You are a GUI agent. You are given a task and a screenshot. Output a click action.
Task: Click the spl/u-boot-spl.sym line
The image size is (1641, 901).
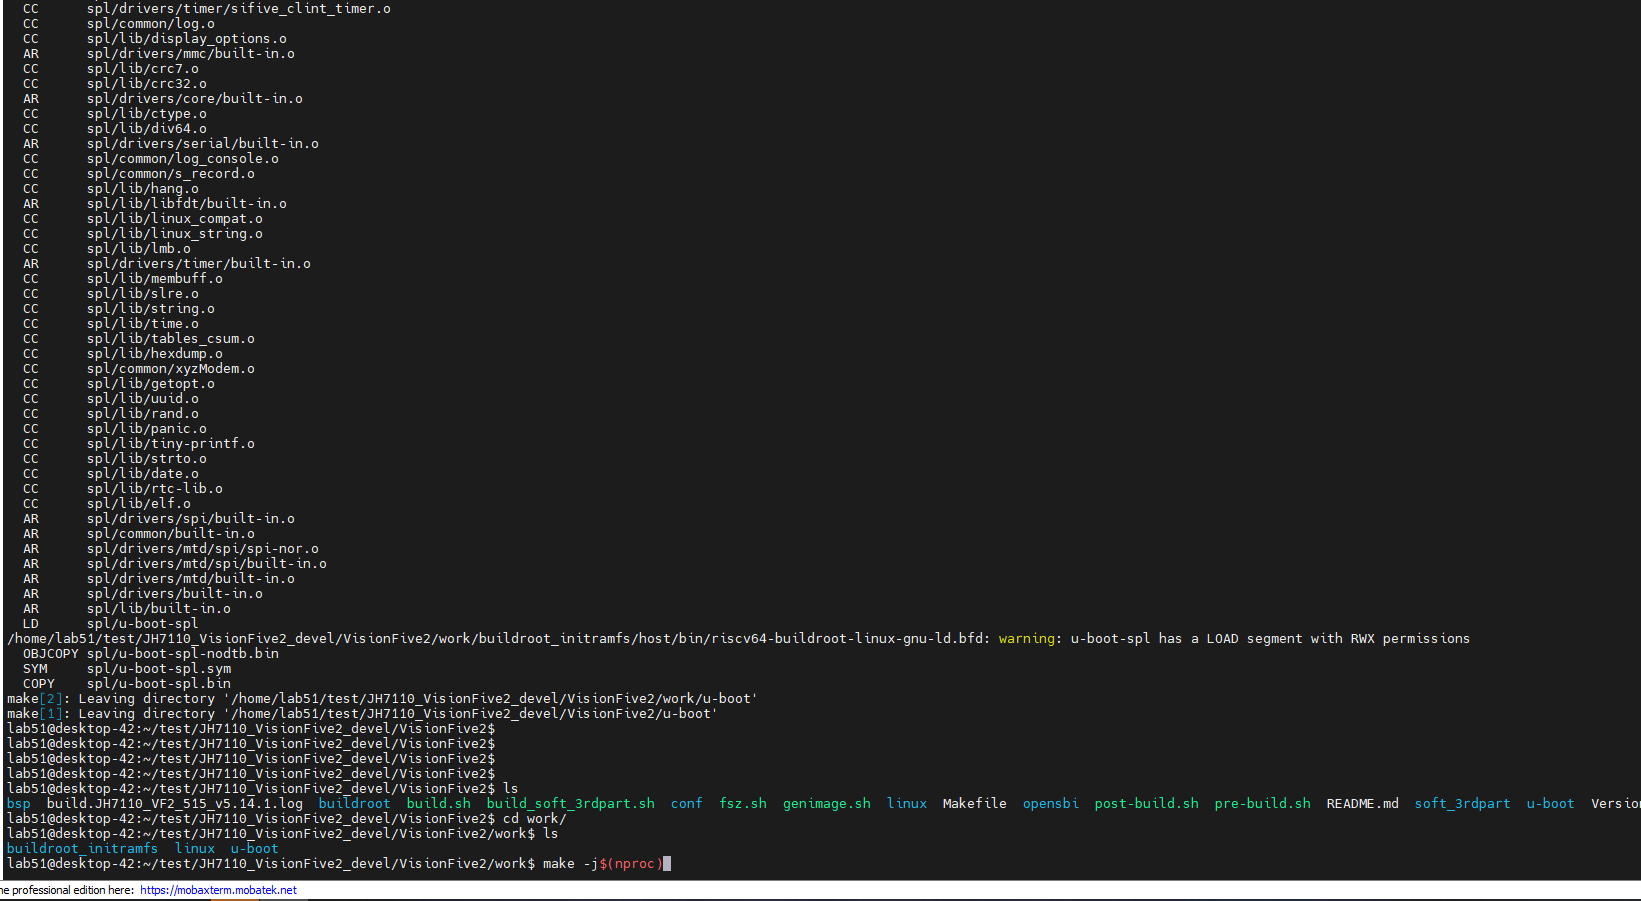[158, 668]
